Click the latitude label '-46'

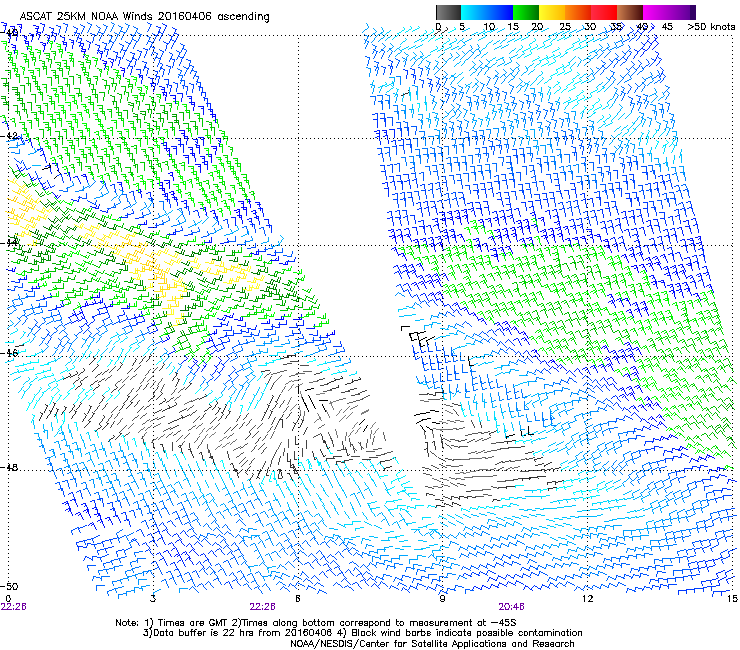tap(10, 353)
